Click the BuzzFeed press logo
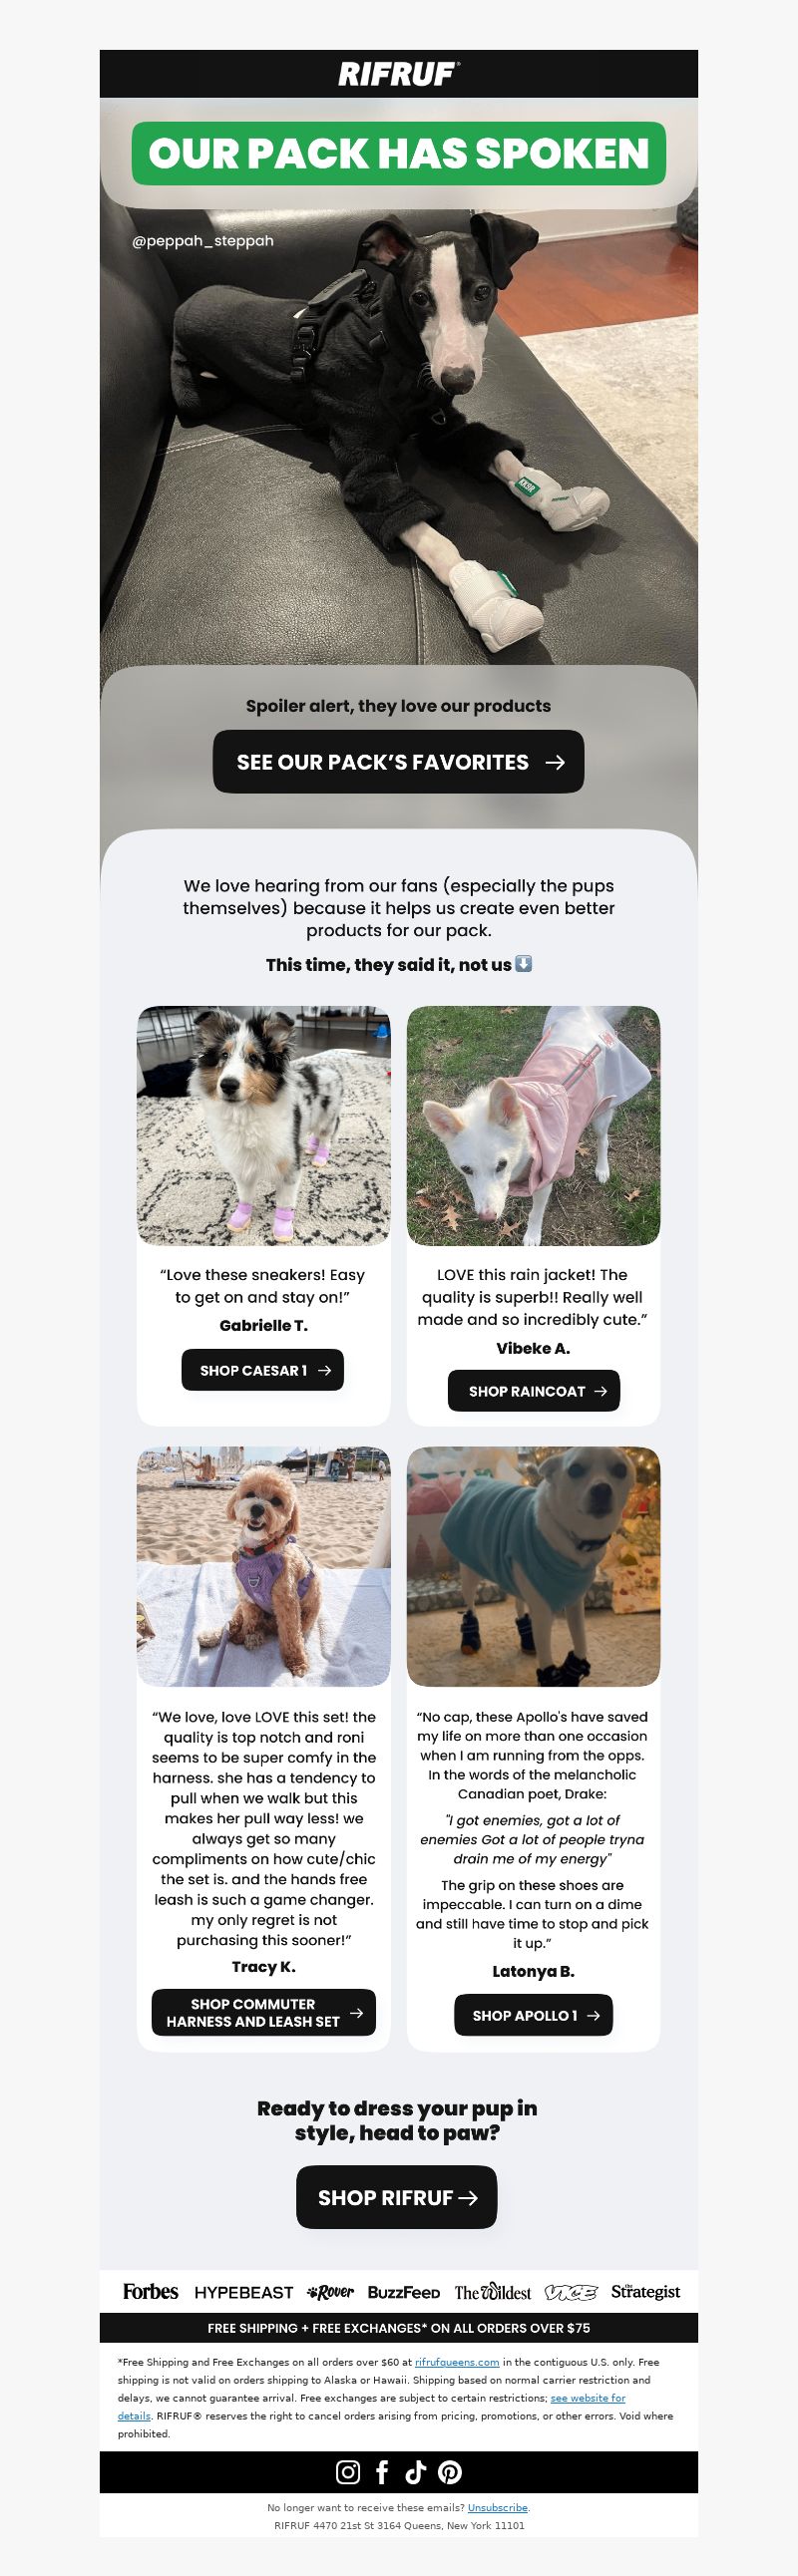Viewport: 798px width, 2576px height. (403, 2292)
